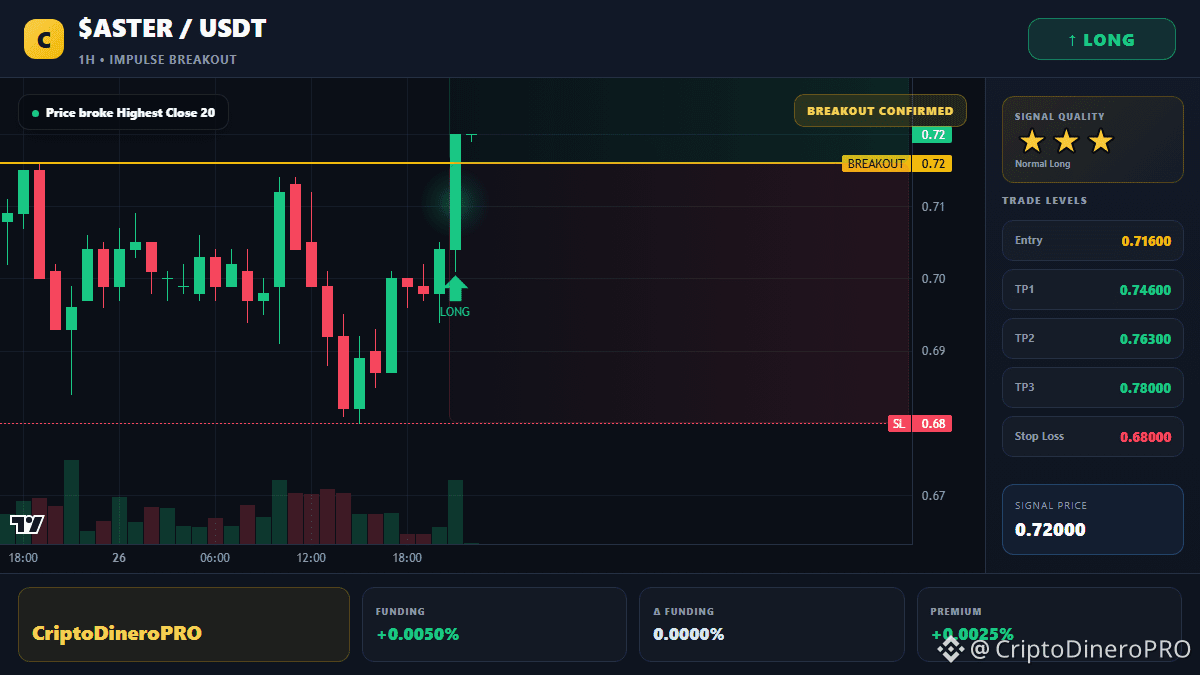
Task: Click the first signal quality star
Action: click(1032, 141)
